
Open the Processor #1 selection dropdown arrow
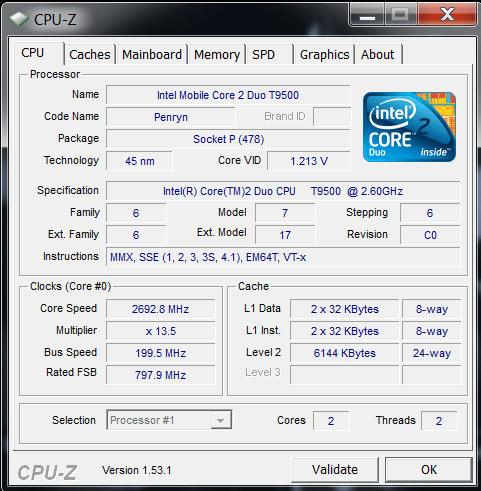point(221,420)
